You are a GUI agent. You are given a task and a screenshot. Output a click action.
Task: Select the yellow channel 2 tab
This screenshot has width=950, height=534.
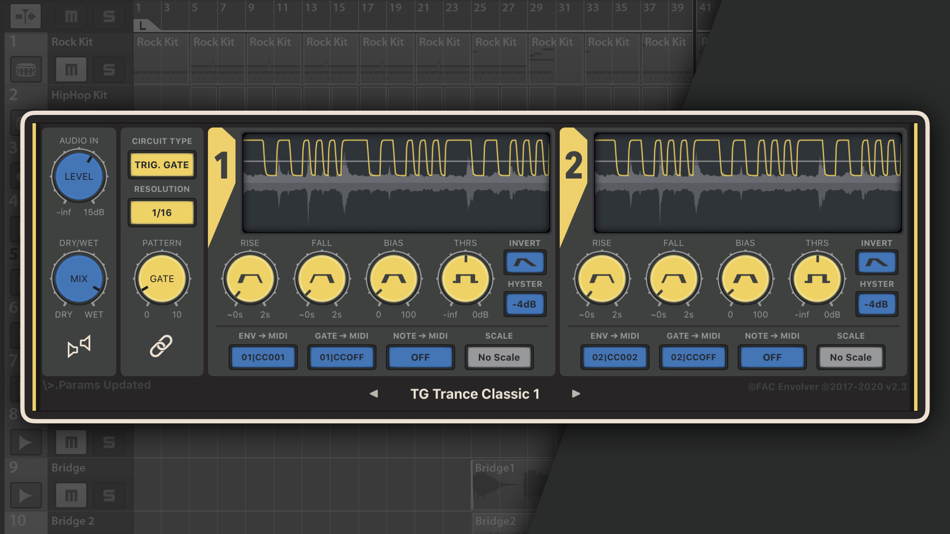coord(573,176)
